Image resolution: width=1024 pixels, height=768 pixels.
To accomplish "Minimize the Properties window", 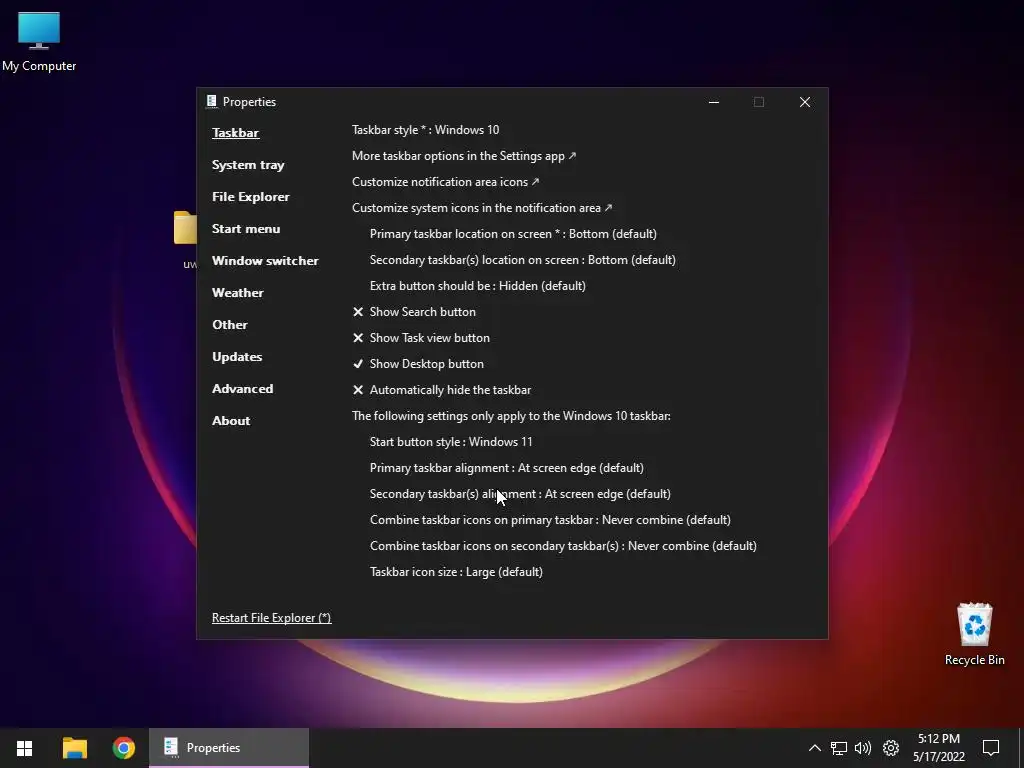I will (714, 102).
